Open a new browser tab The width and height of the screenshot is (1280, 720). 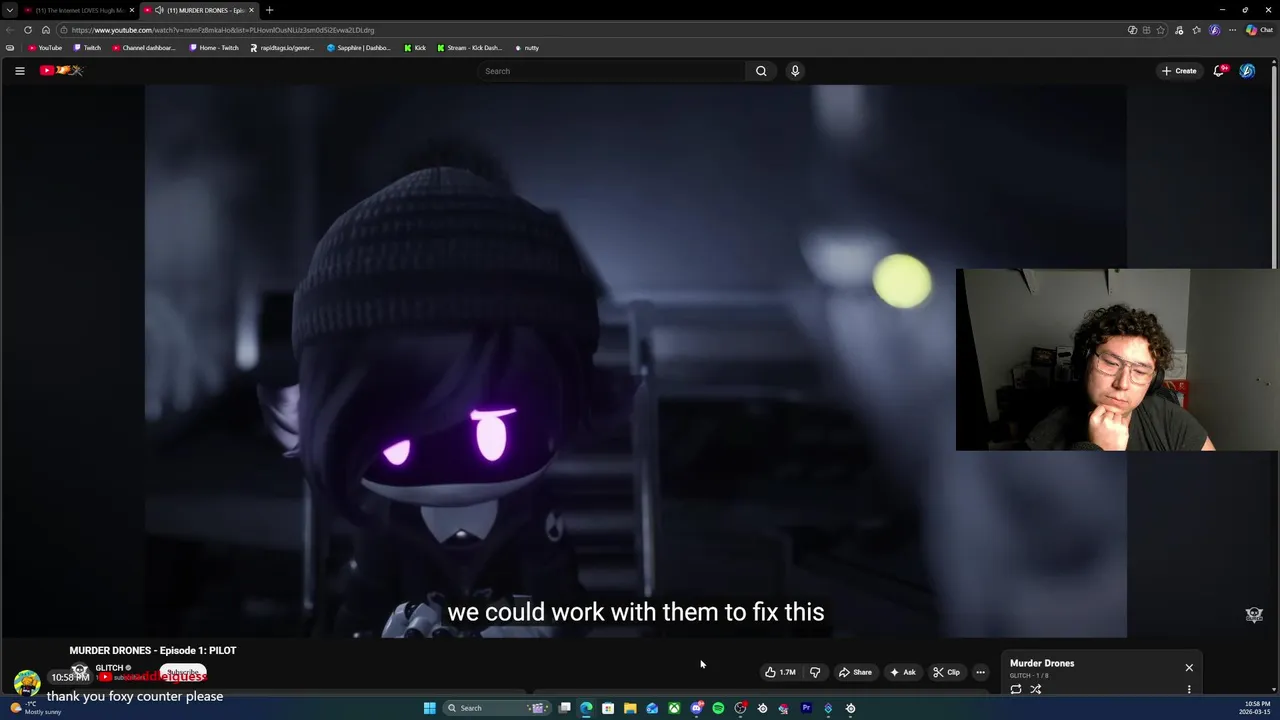click(x=269, y=10)
